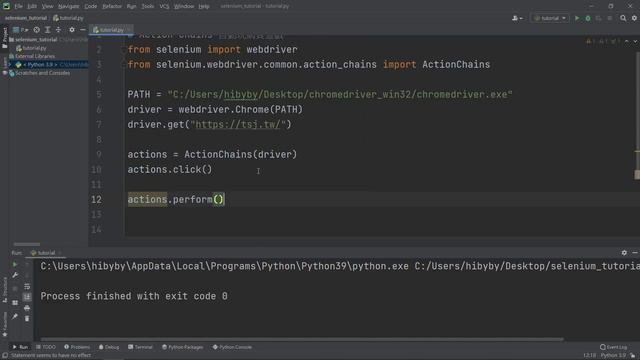
Task: Open Project panel settings gear
Action: (x=72, y=30)
